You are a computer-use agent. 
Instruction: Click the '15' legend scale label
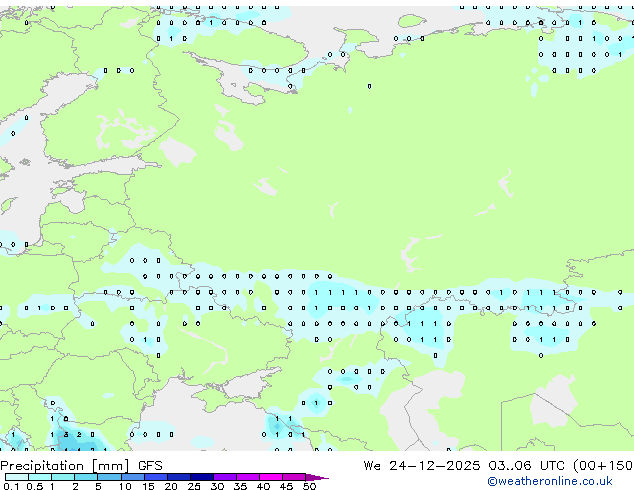[148, 486]
